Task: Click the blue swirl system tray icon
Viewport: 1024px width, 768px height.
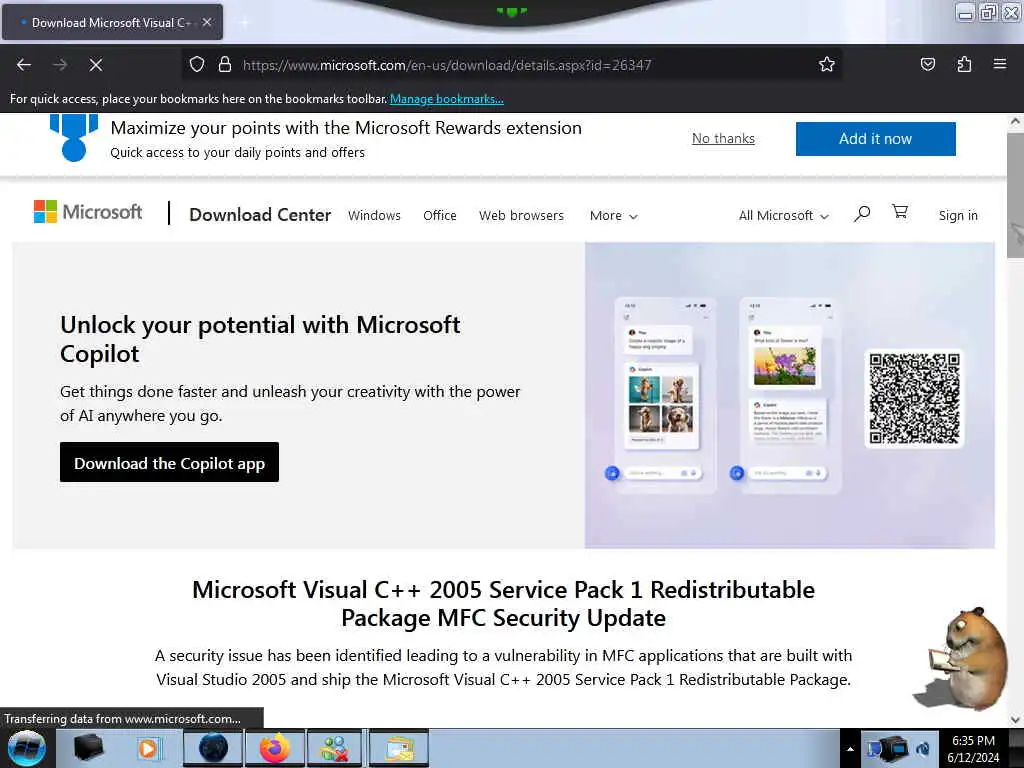Action: click(923, 749)
